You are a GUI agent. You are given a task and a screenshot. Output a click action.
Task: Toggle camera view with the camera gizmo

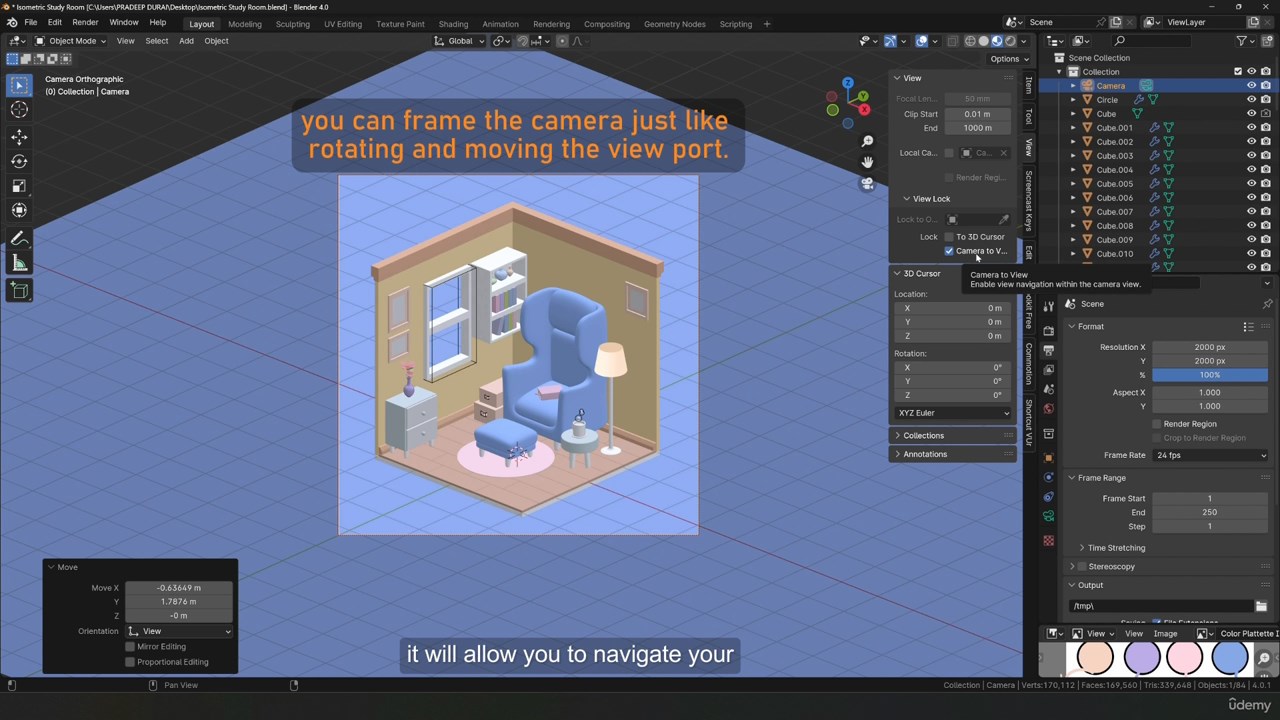867,184
